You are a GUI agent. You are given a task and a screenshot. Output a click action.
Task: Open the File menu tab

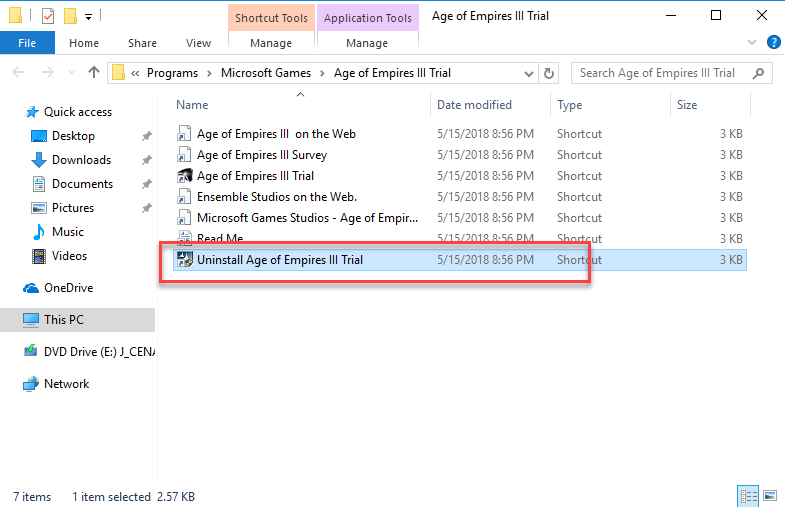27,43
